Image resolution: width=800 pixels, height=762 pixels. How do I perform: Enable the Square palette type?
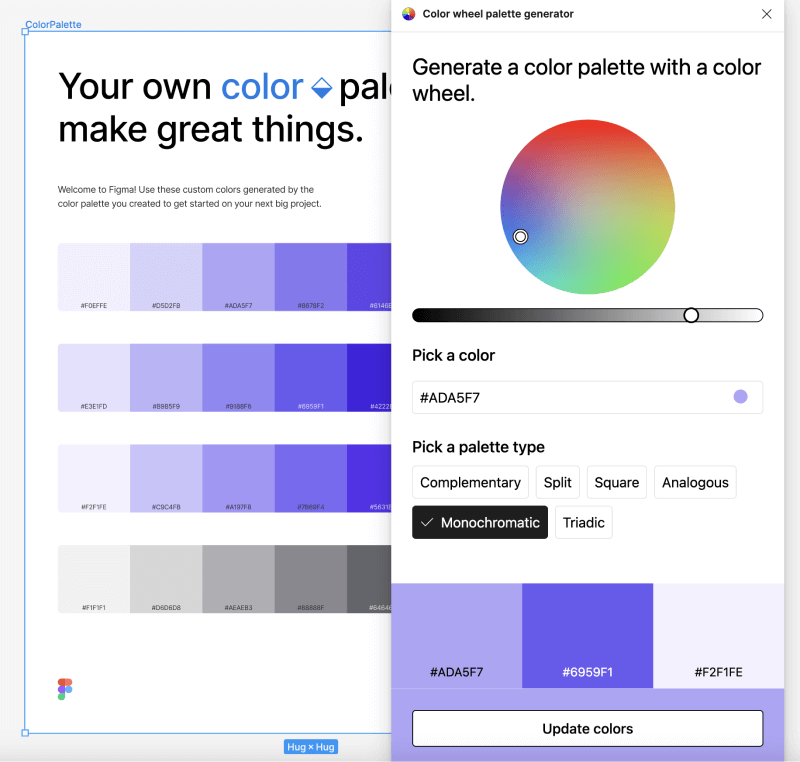pos(616,482)
